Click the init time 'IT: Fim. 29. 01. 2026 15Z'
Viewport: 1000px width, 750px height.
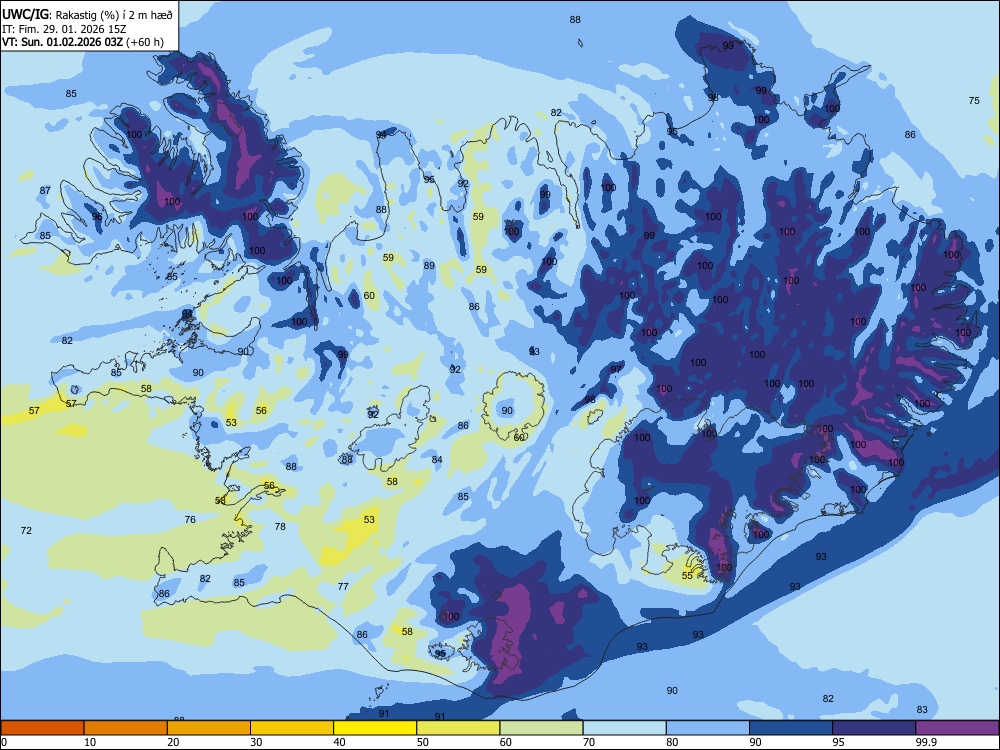(64, 29)
